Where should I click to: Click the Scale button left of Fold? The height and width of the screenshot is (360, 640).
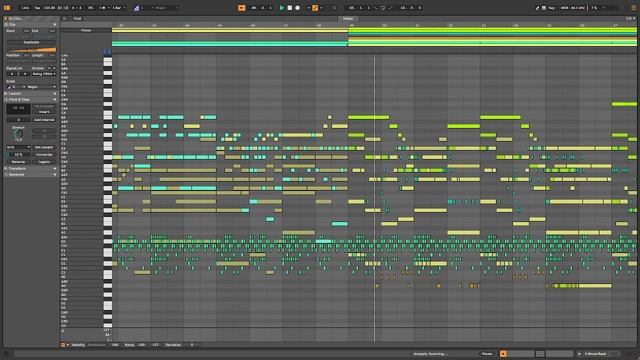click(64, 18)
